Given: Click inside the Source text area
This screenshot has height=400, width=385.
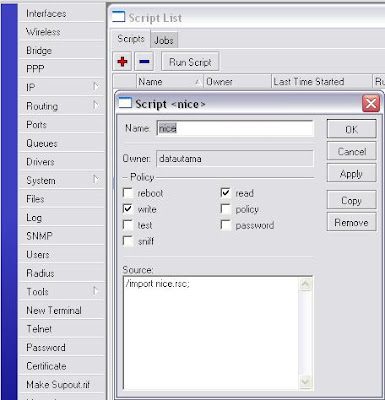Looking at the screenshot, I should point(211,332).
